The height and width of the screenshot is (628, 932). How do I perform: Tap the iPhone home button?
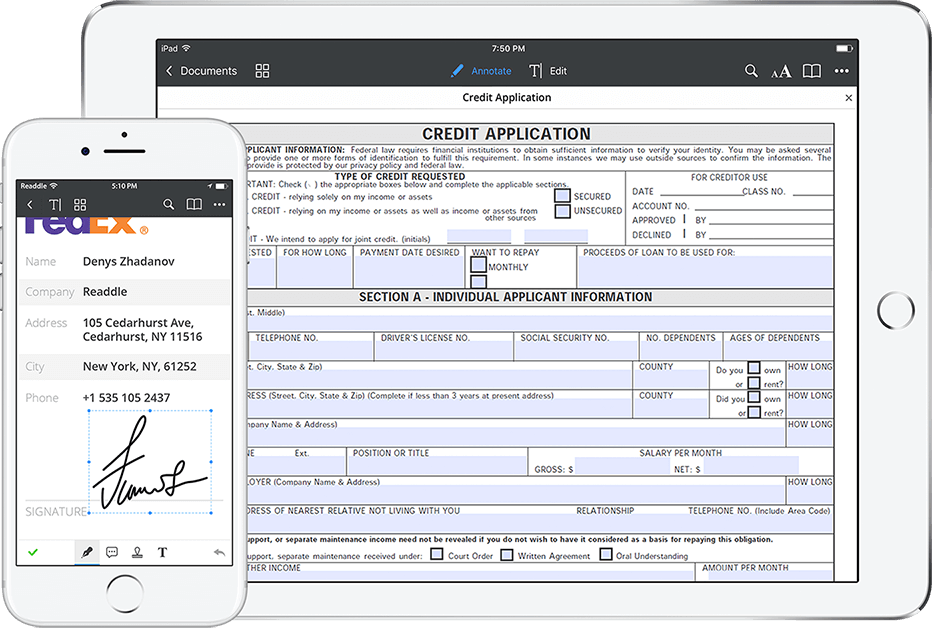[x=125, y=592]
